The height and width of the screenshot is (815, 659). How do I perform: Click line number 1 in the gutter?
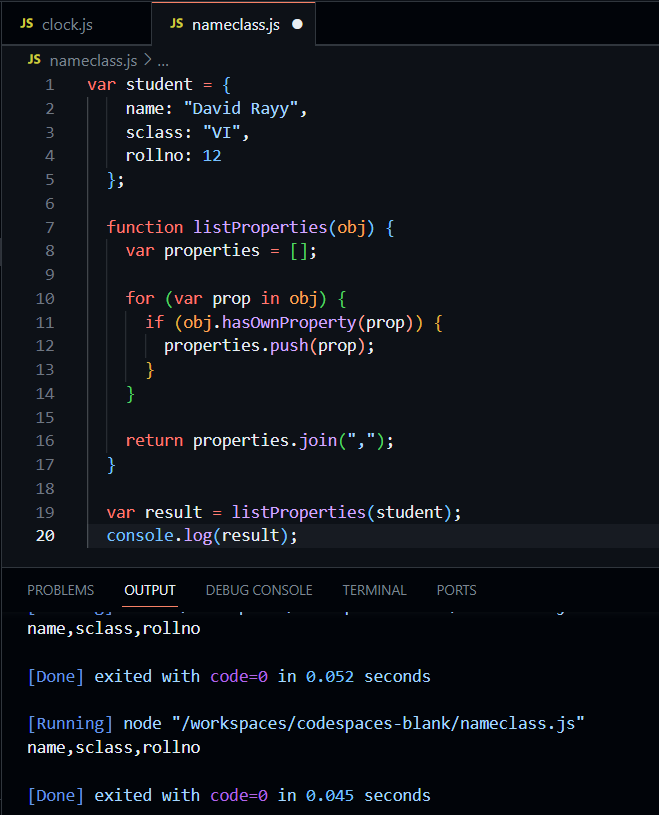49,85
